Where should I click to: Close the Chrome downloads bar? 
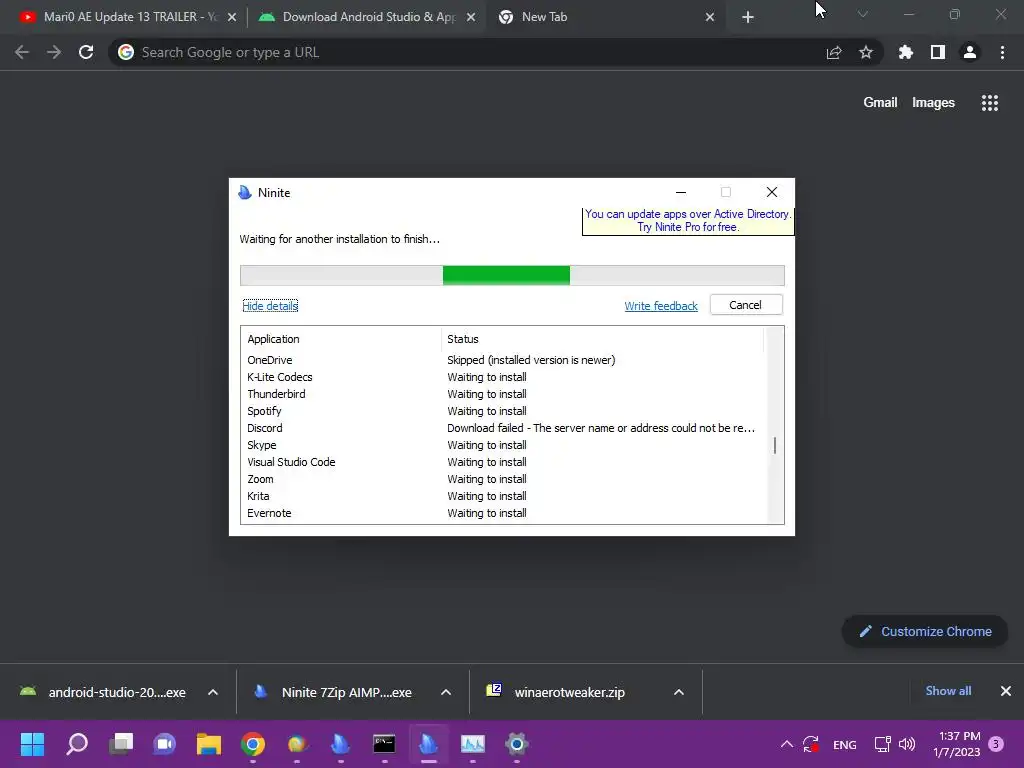pyautogui.click(x=1006, y=691)
